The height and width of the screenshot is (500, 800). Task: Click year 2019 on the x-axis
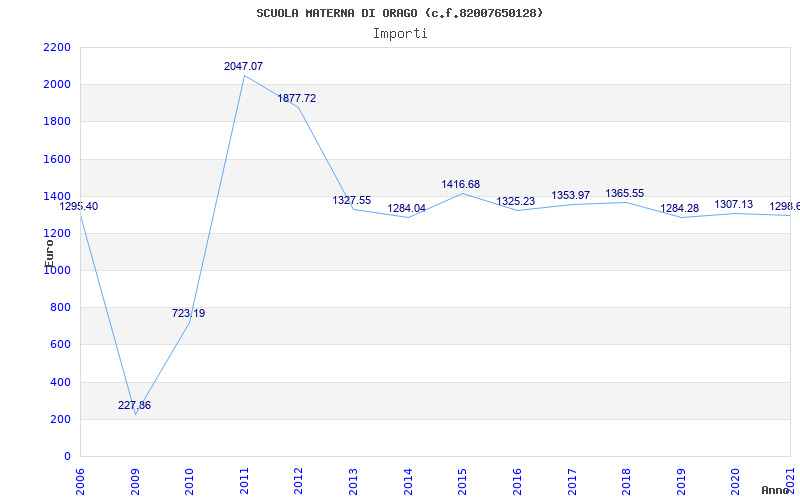coord(681,478)
